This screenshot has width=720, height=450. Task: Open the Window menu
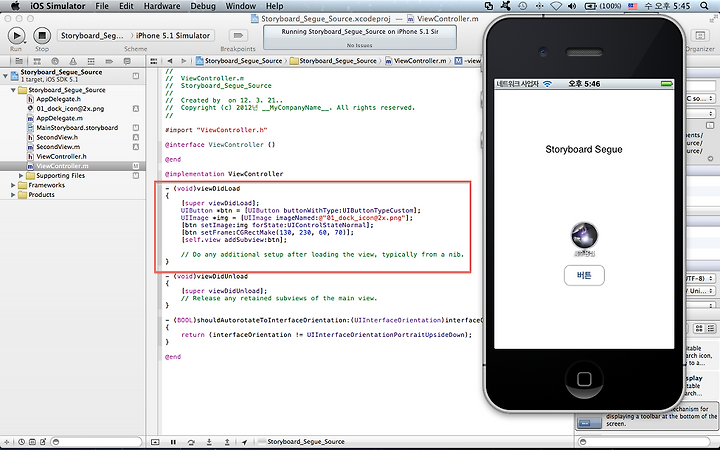241,6
